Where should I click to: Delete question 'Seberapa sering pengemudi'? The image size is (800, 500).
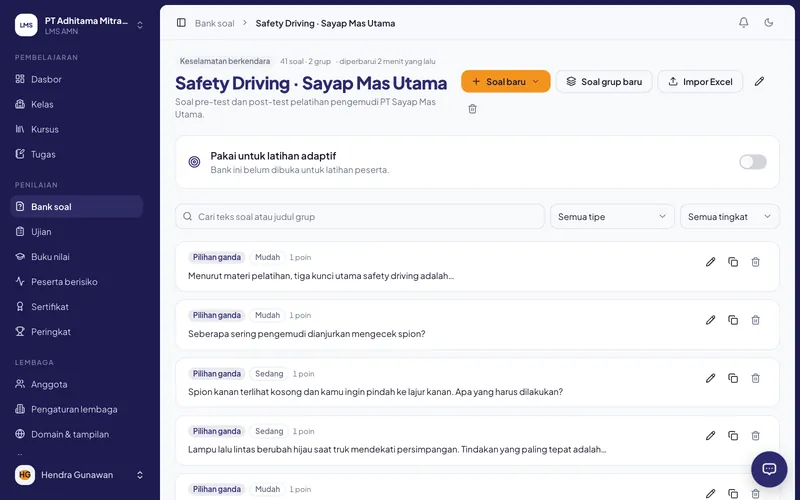[755, 320]
